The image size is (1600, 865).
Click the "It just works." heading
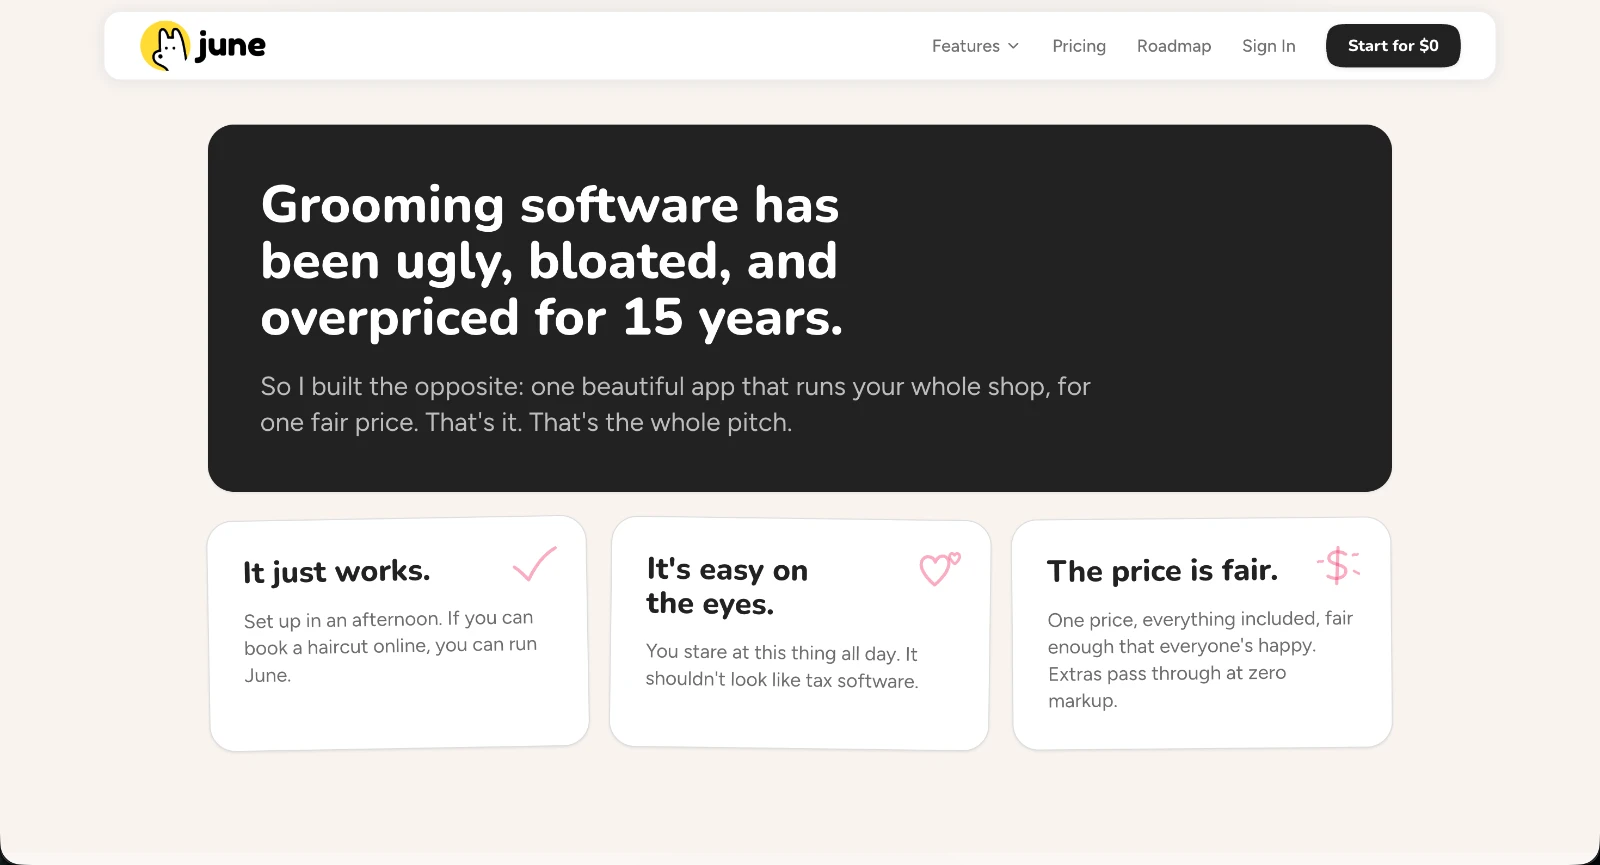click(337, 572)
